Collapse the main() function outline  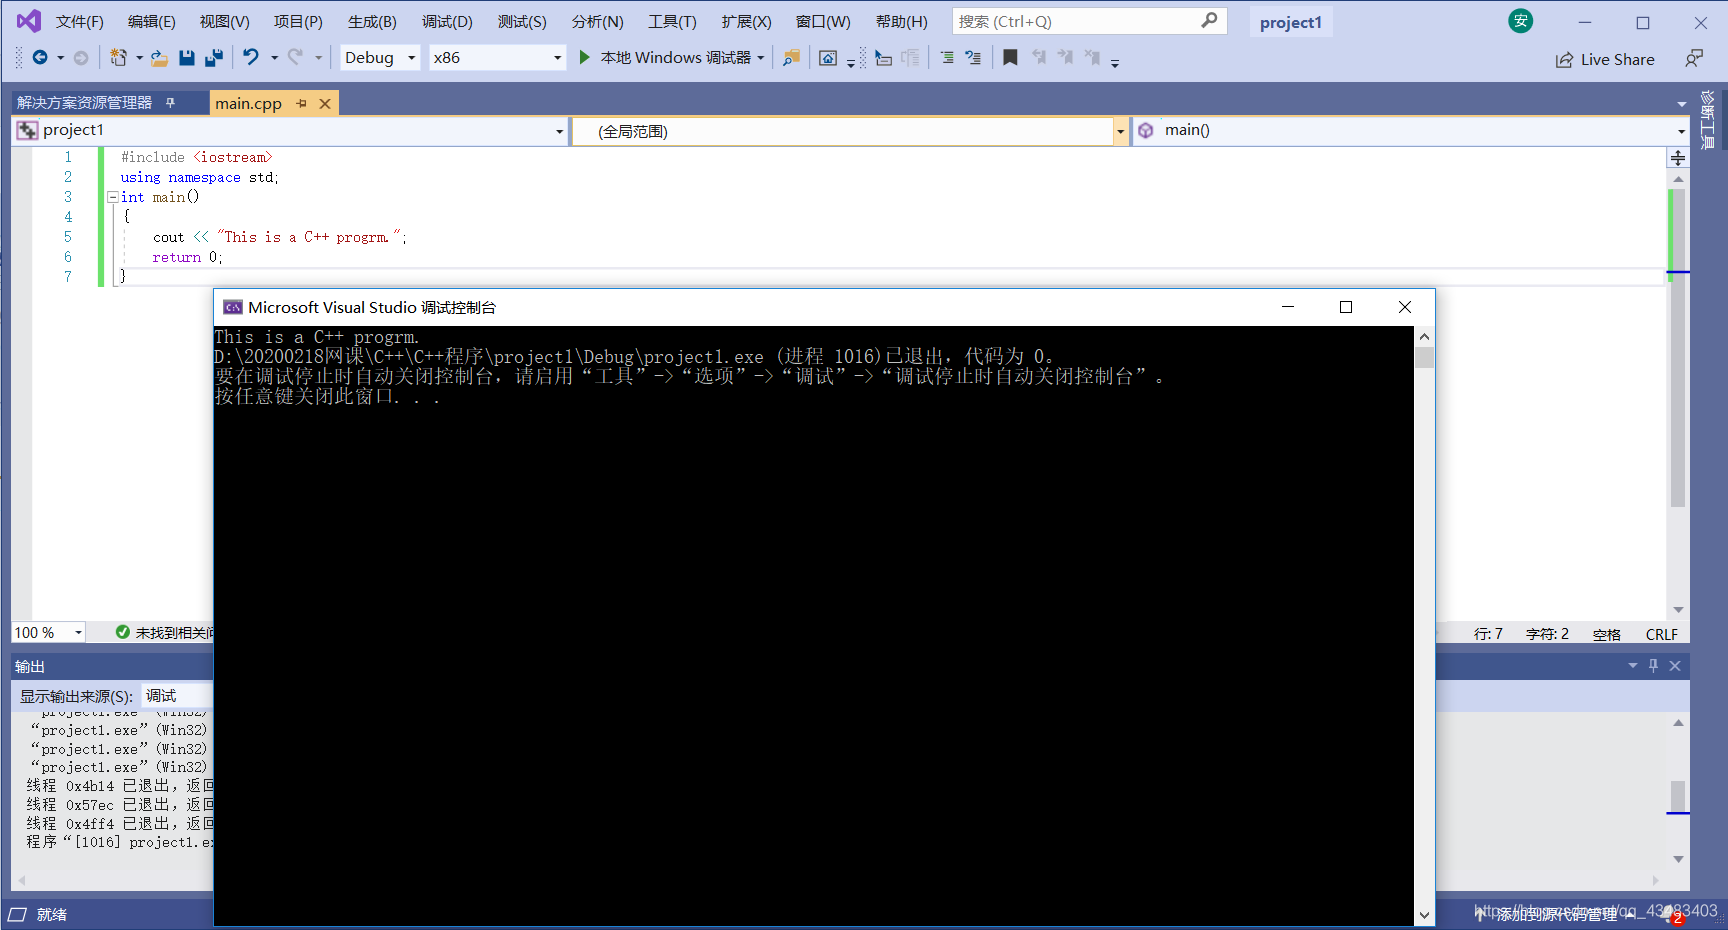point(113,197)
